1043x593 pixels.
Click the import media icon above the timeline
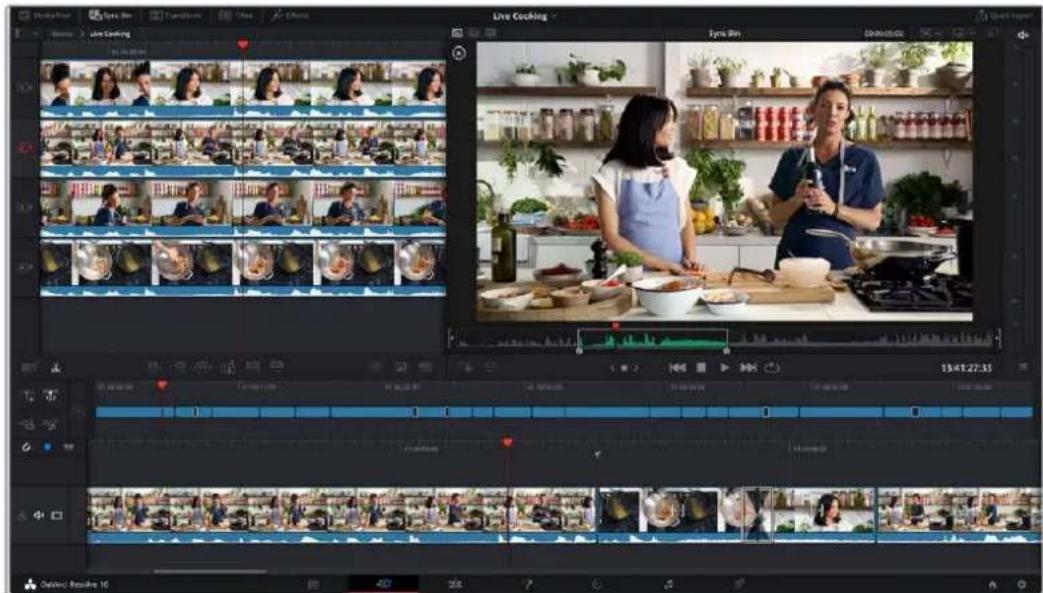pos(29,367)
